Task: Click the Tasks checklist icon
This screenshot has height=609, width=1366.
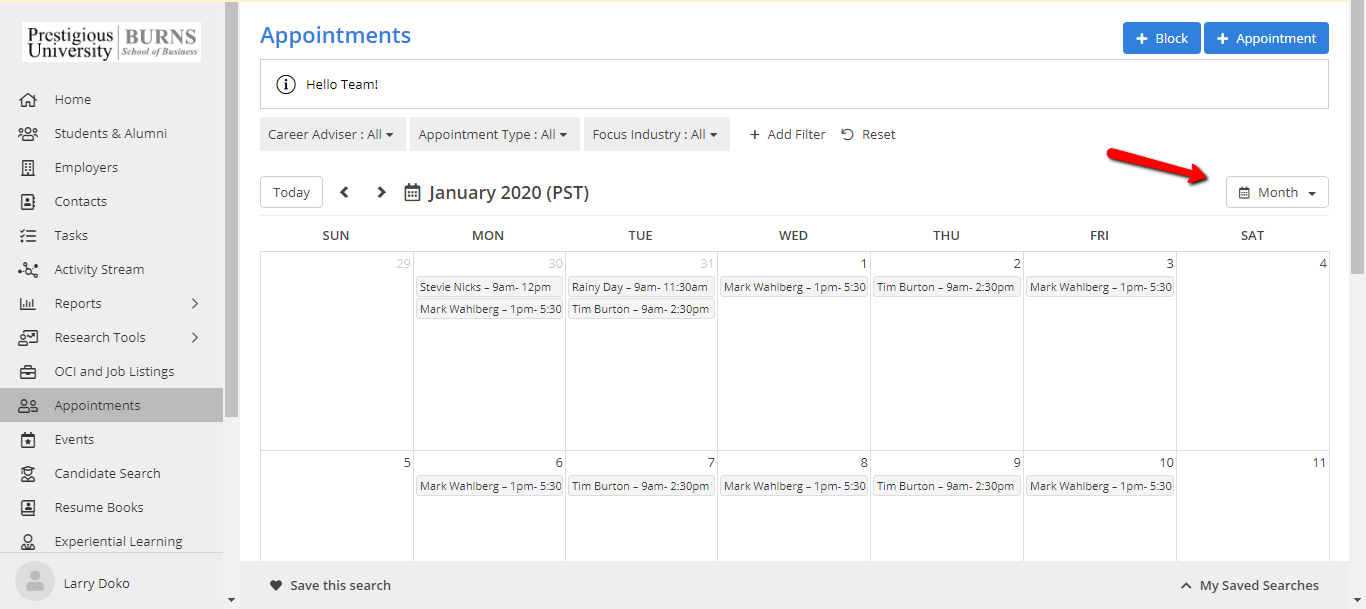Action: point(28,236)
